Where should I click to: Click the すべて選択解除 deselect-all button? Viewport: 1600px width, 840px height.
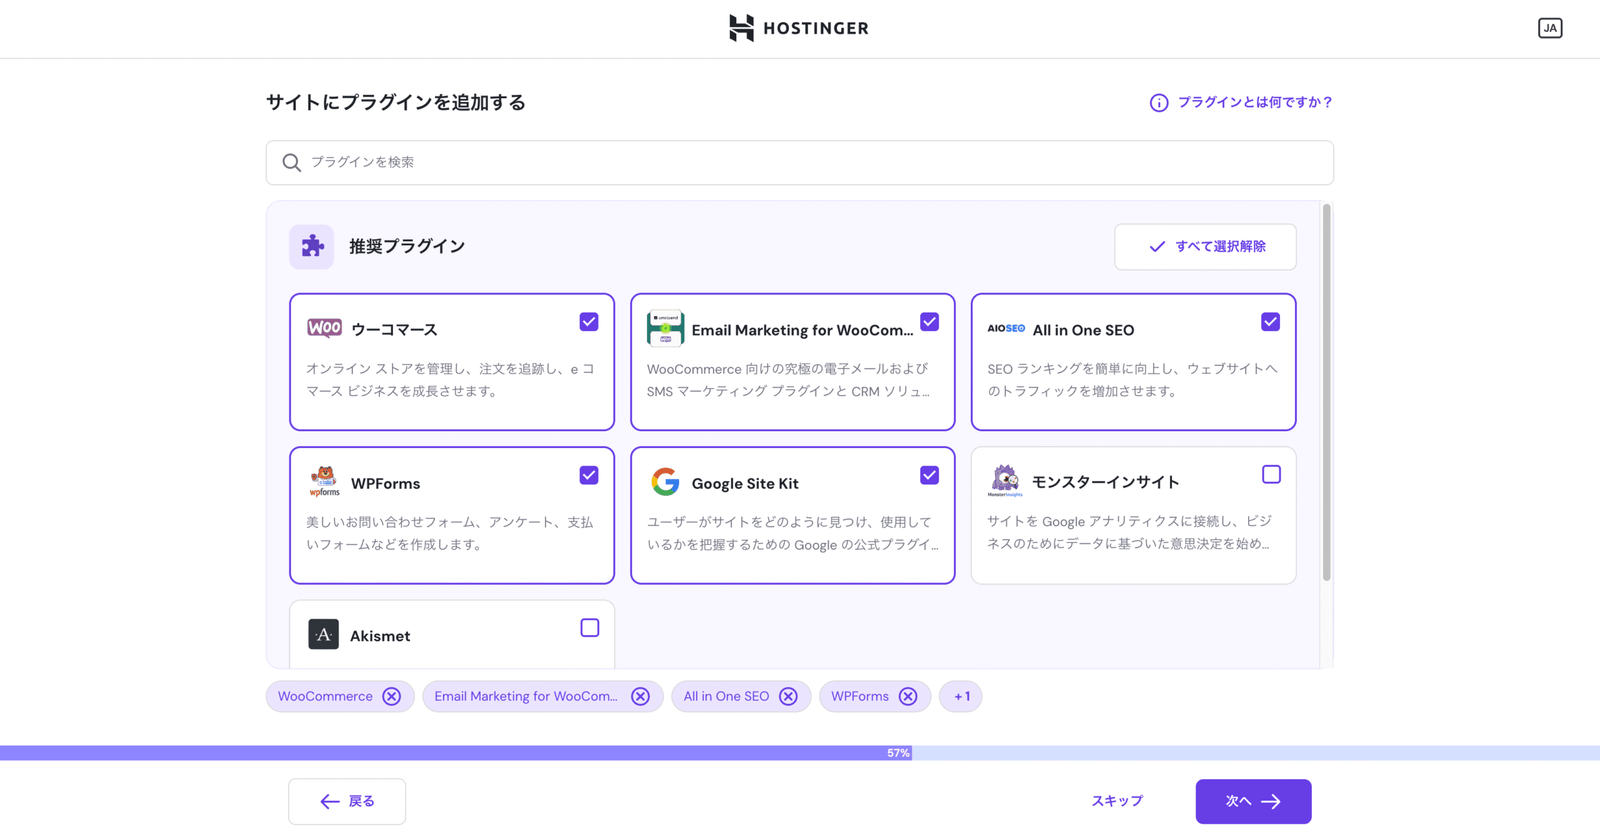coord(1206,247)
